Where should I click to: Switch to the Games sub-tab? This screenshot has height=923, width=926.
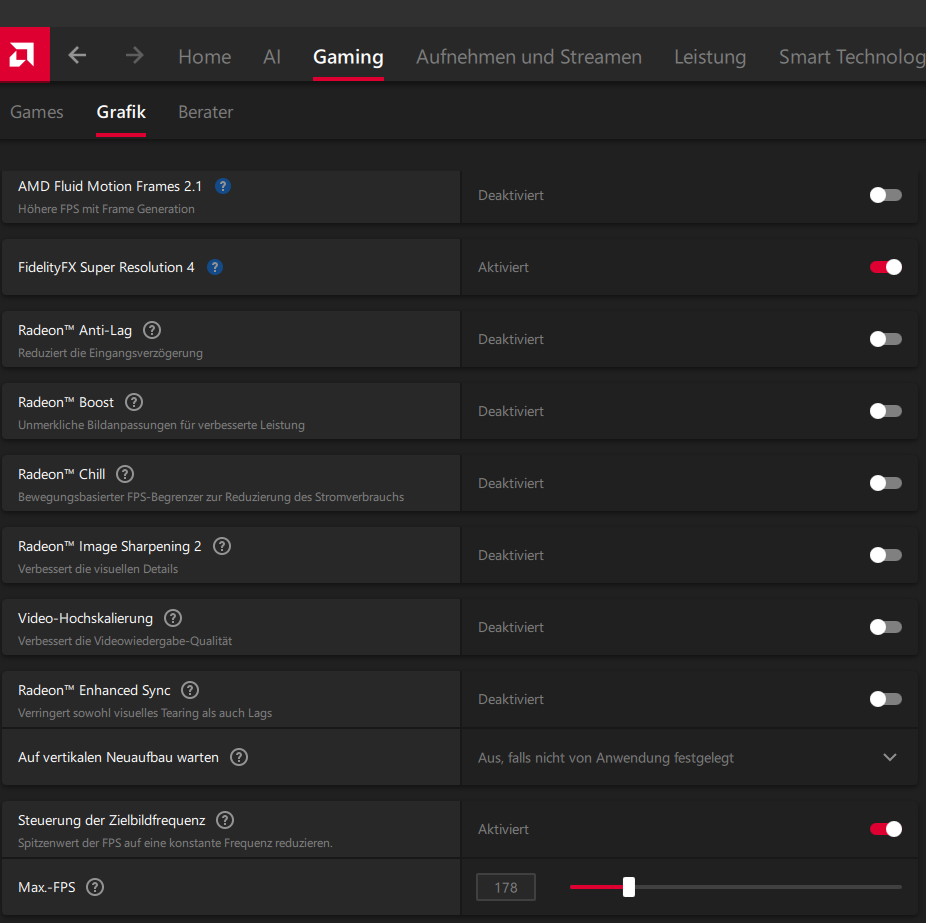[37, 112]
